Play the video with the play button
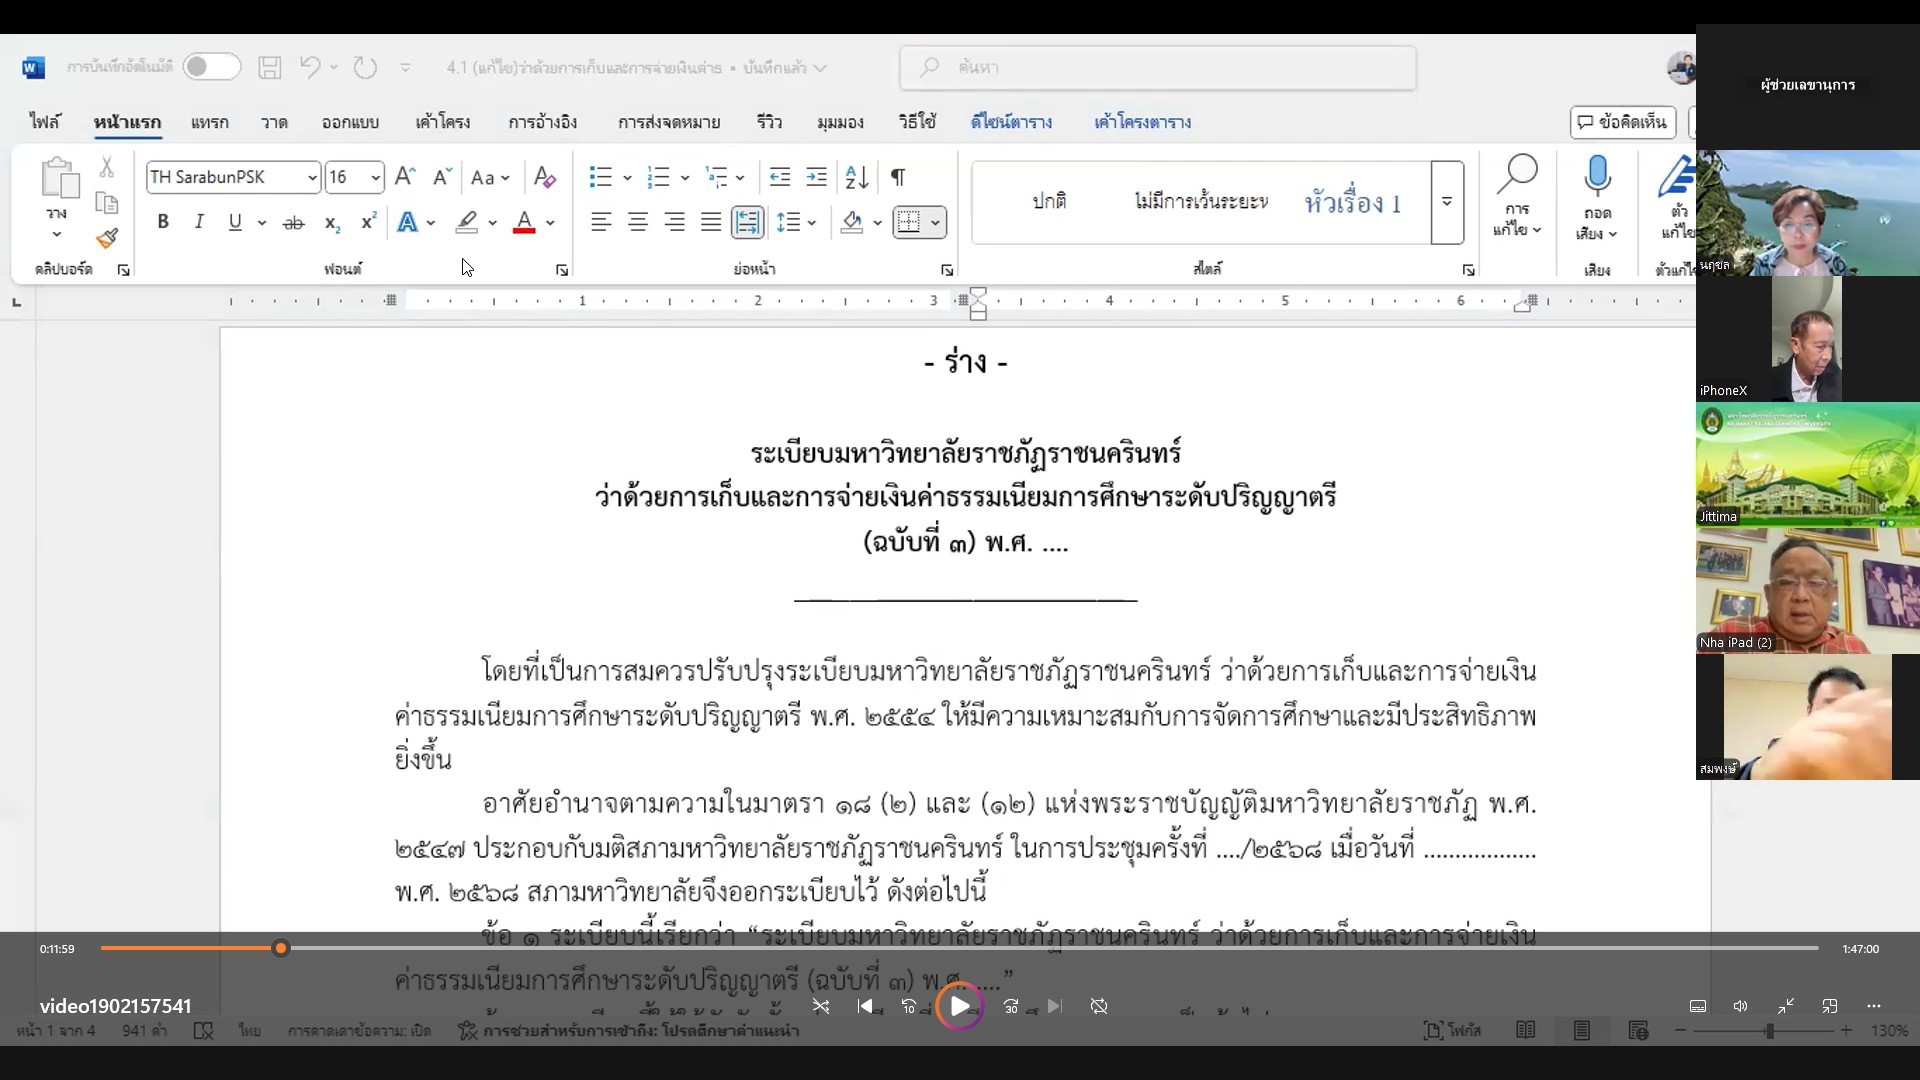 pos(959,1006)
